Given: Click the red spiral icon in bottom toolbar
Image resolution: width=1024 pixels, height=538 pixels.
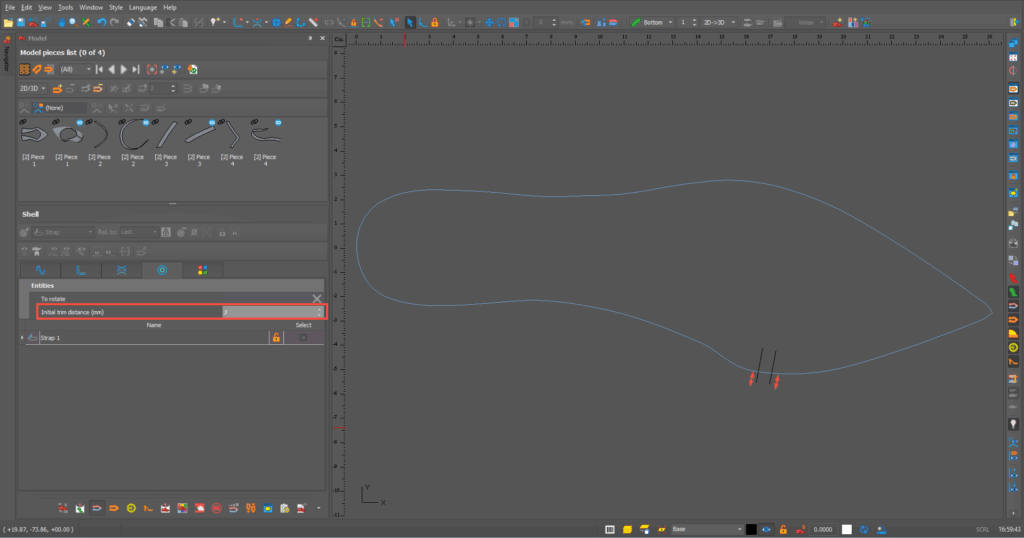Looking at the screenshot, I should (217, 508).
